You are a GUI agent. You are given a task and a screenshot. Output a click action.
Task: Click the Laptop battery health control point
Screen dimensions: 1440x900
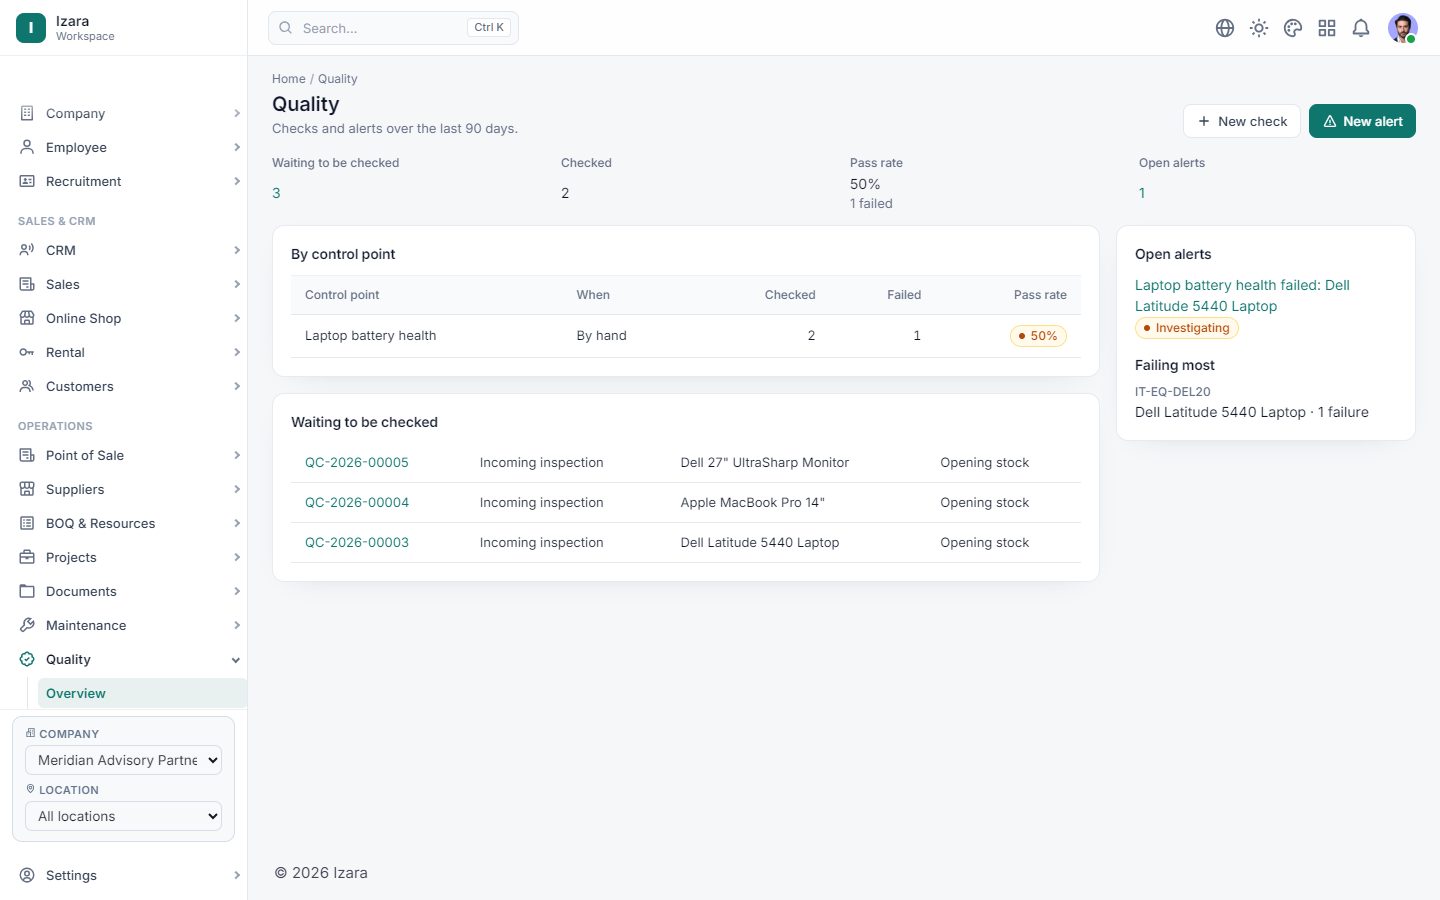[x=370, y=336]
